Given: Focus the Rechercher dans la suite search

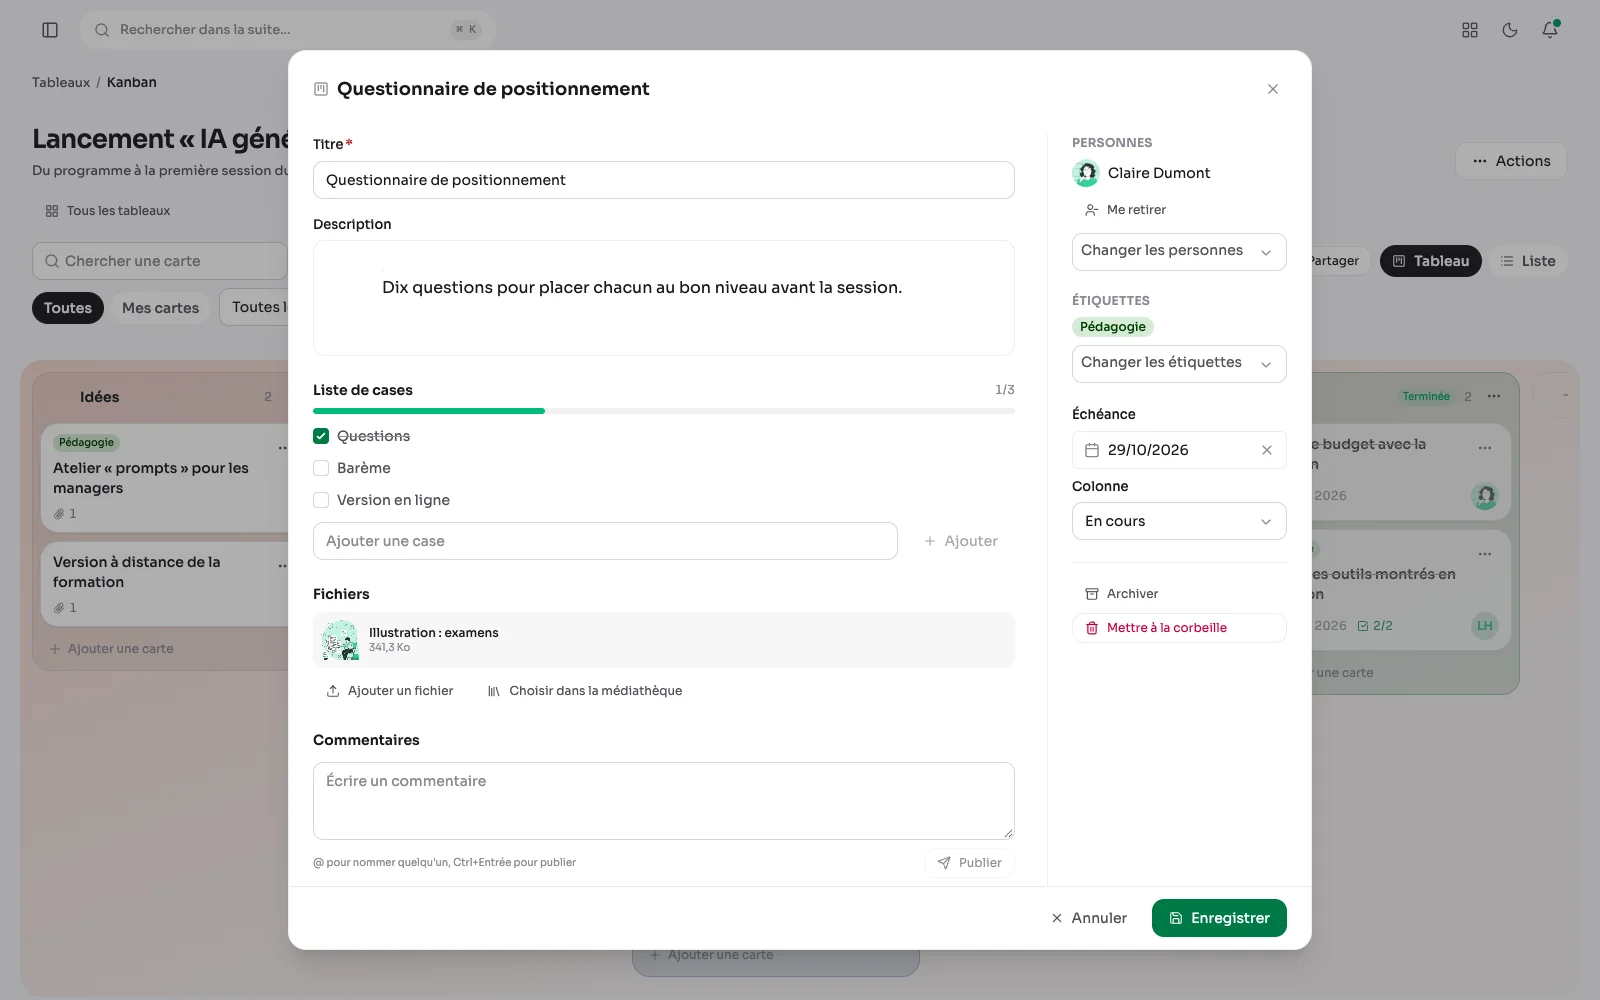Looking at the screenshot, I should coord(288,30).
